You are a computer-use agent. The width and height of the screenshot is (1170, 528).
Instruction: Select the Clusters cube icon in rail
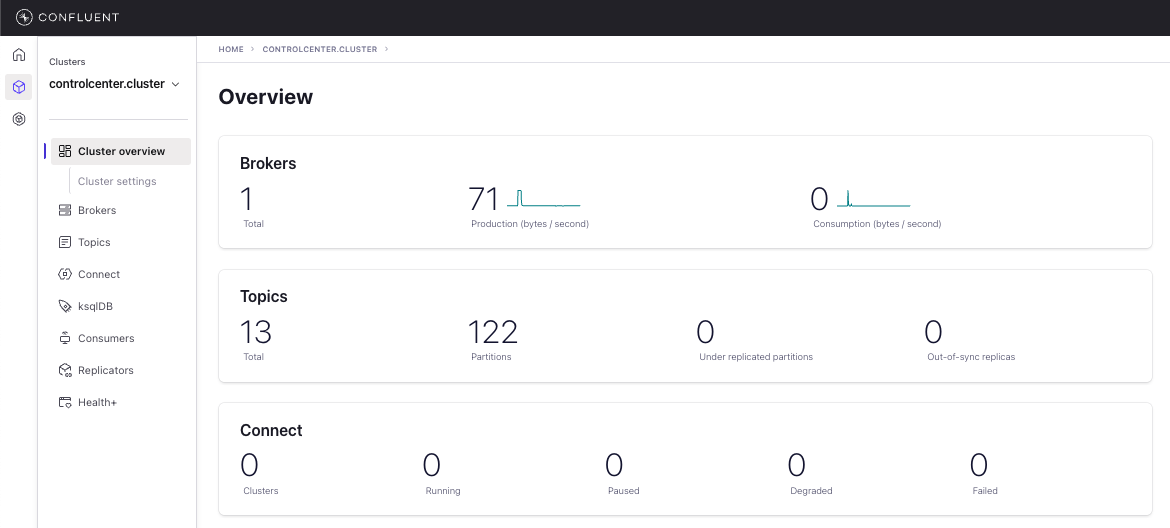click(18, 87)
